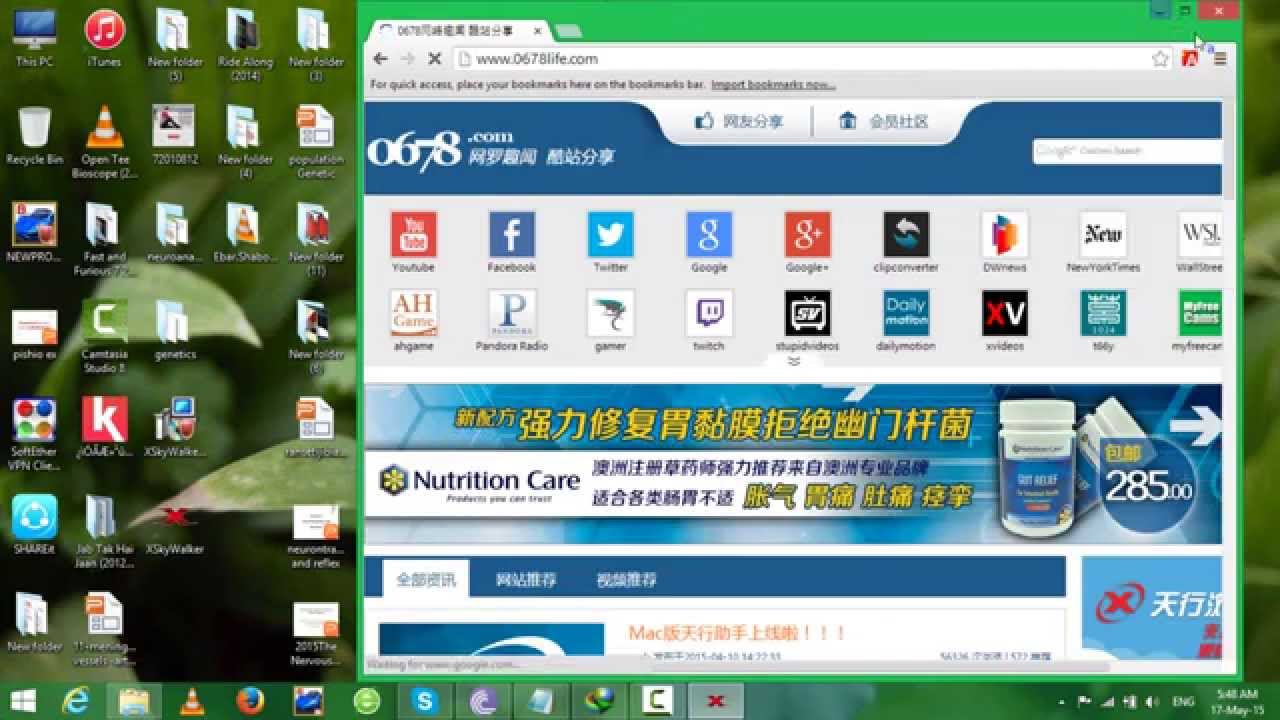The width and height of the screenshot is (1280, 720).
Task: Select the 0678 browser tab
Action: click(458, 31)
